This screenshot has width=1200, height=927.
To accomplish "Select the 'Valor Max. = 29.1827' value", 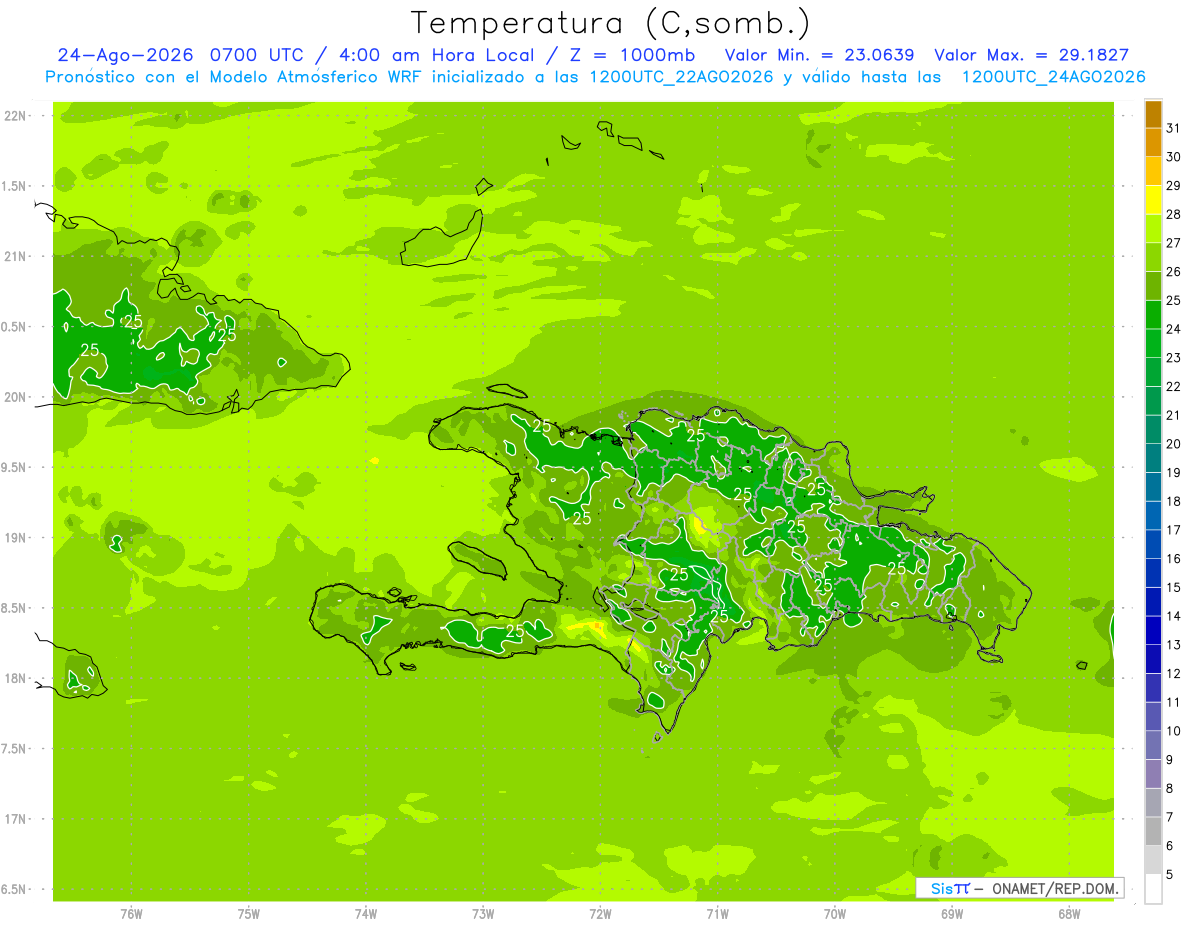I will click(1031, 55).
